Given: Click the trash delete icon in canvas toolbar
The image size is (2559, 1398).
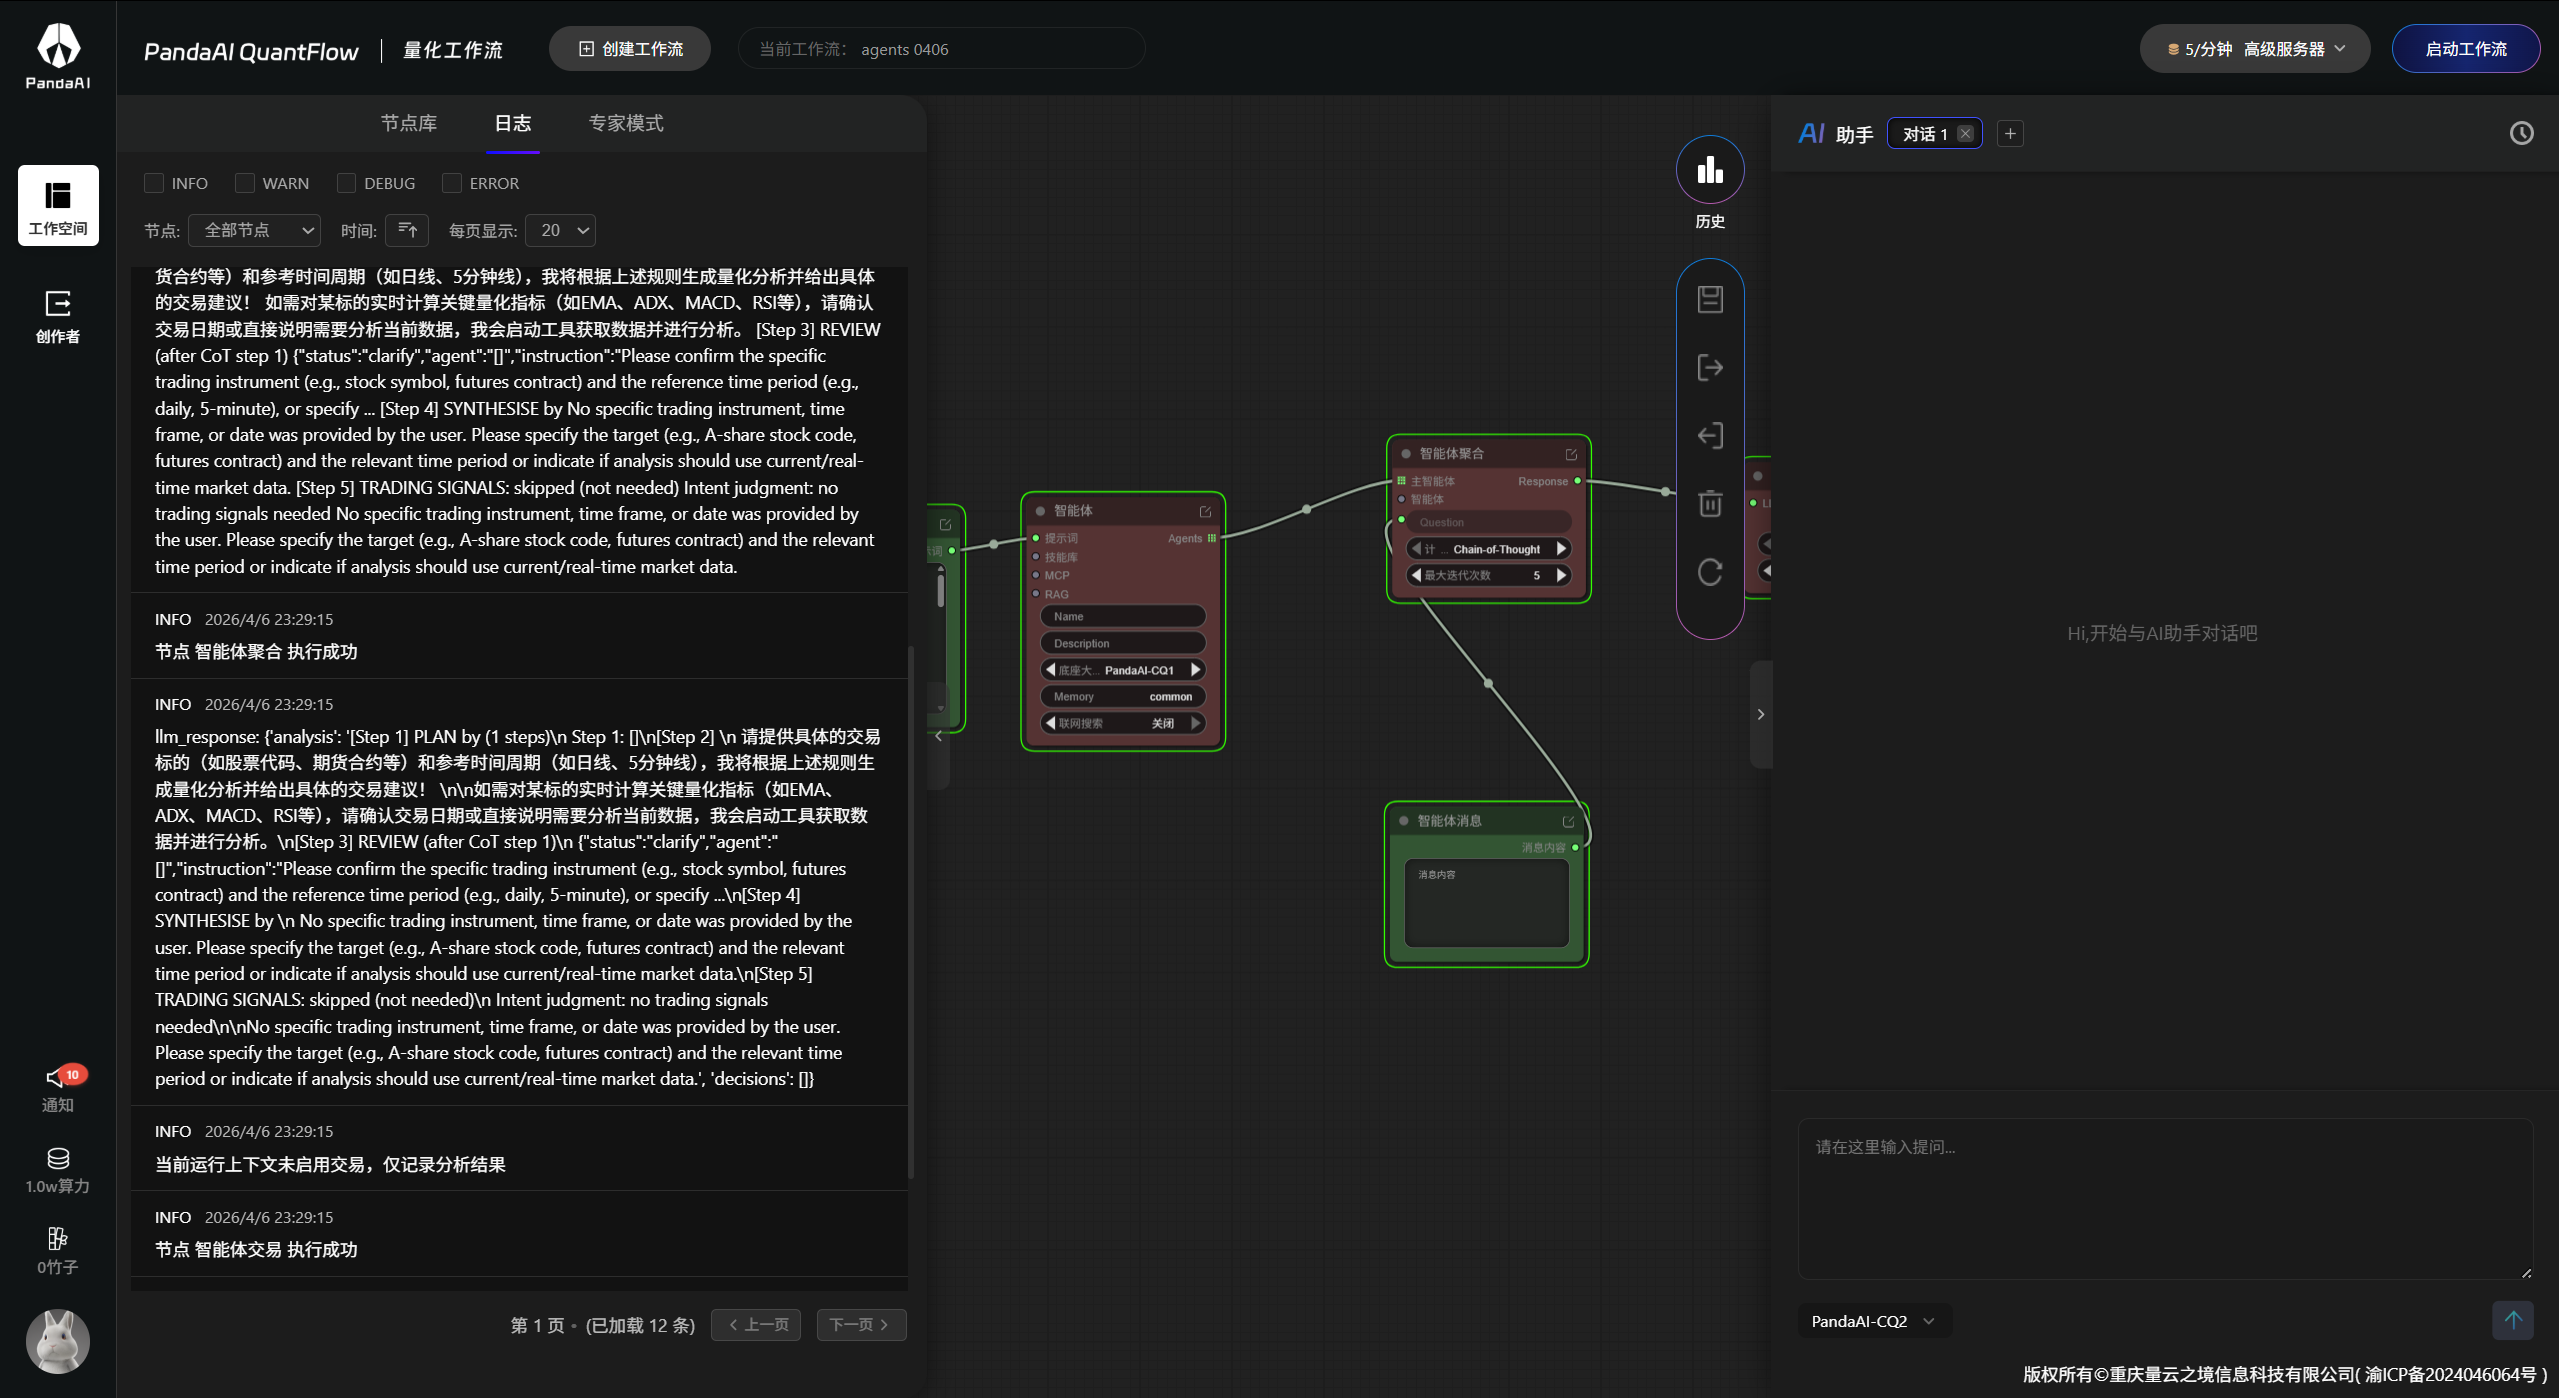Looking at the screenshot, I should click(1710, 503).
